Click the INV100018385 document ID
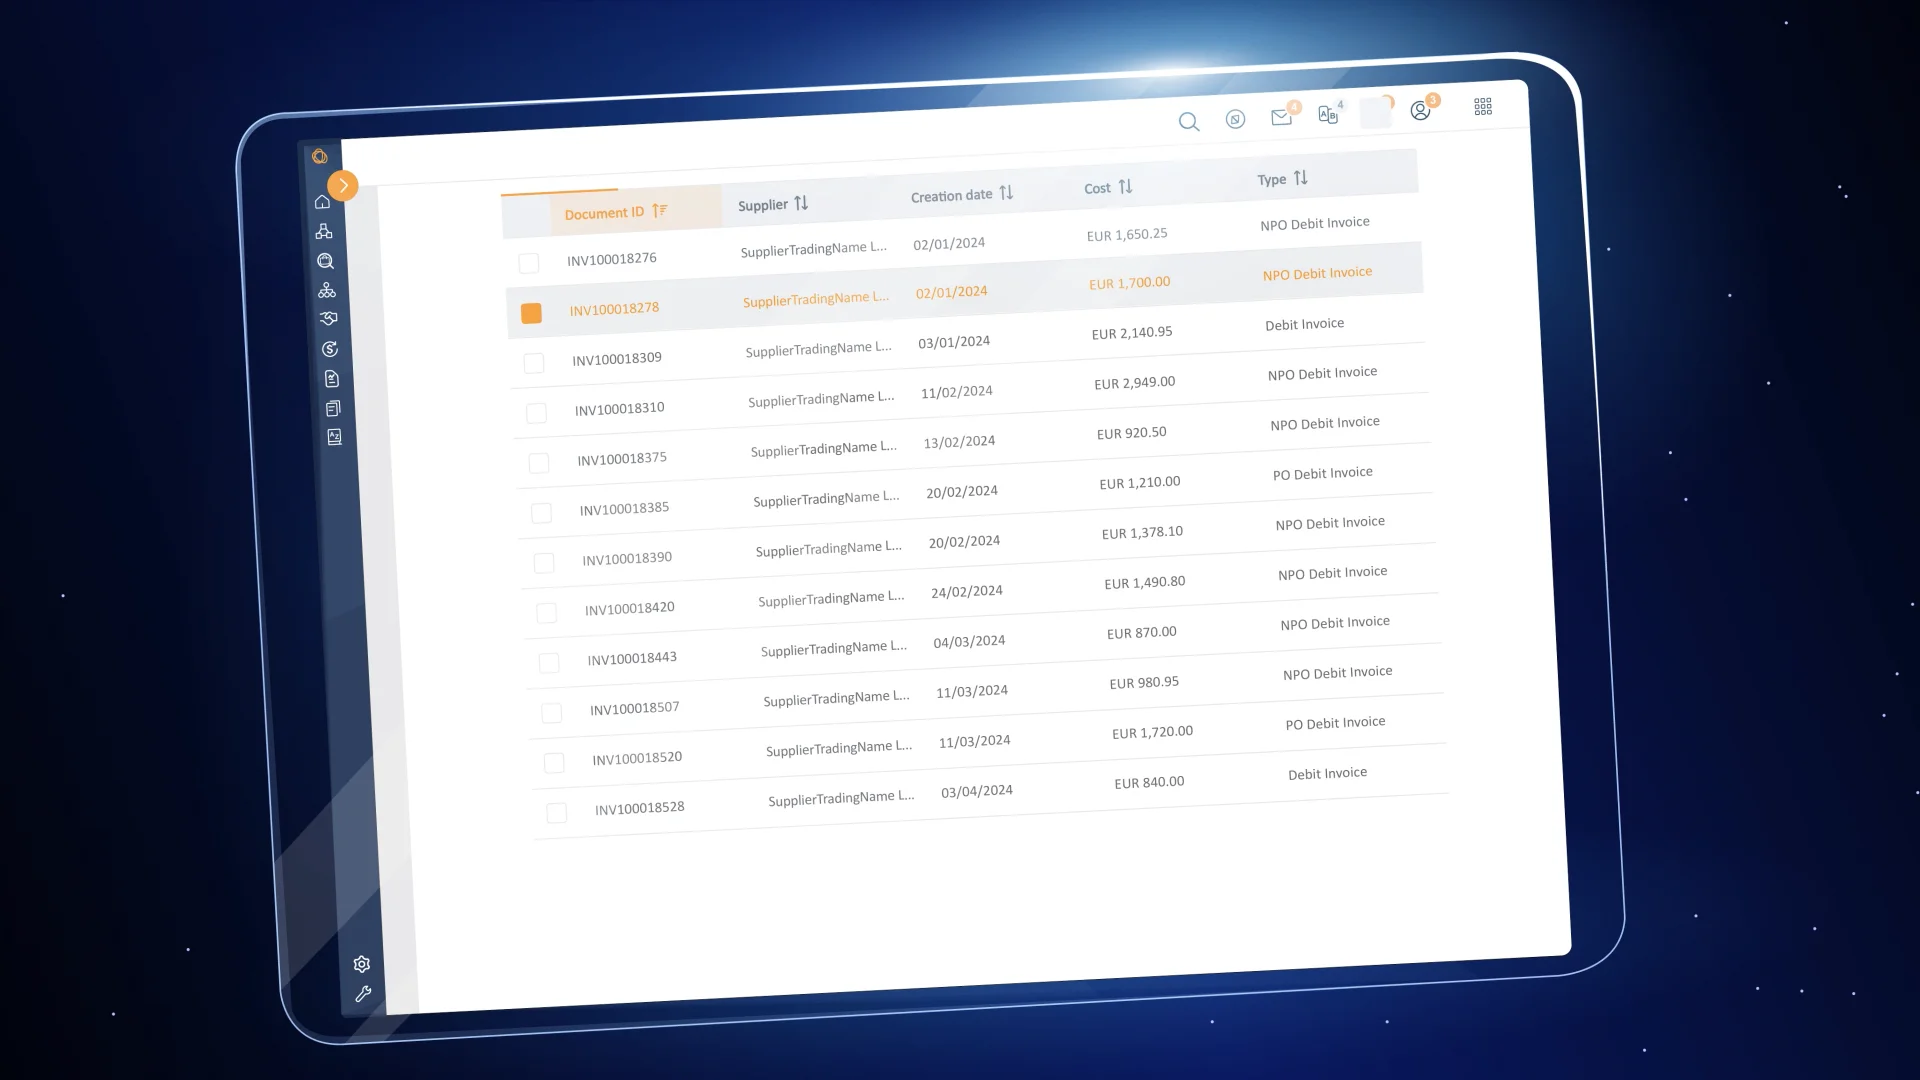 tap(624, 509)
